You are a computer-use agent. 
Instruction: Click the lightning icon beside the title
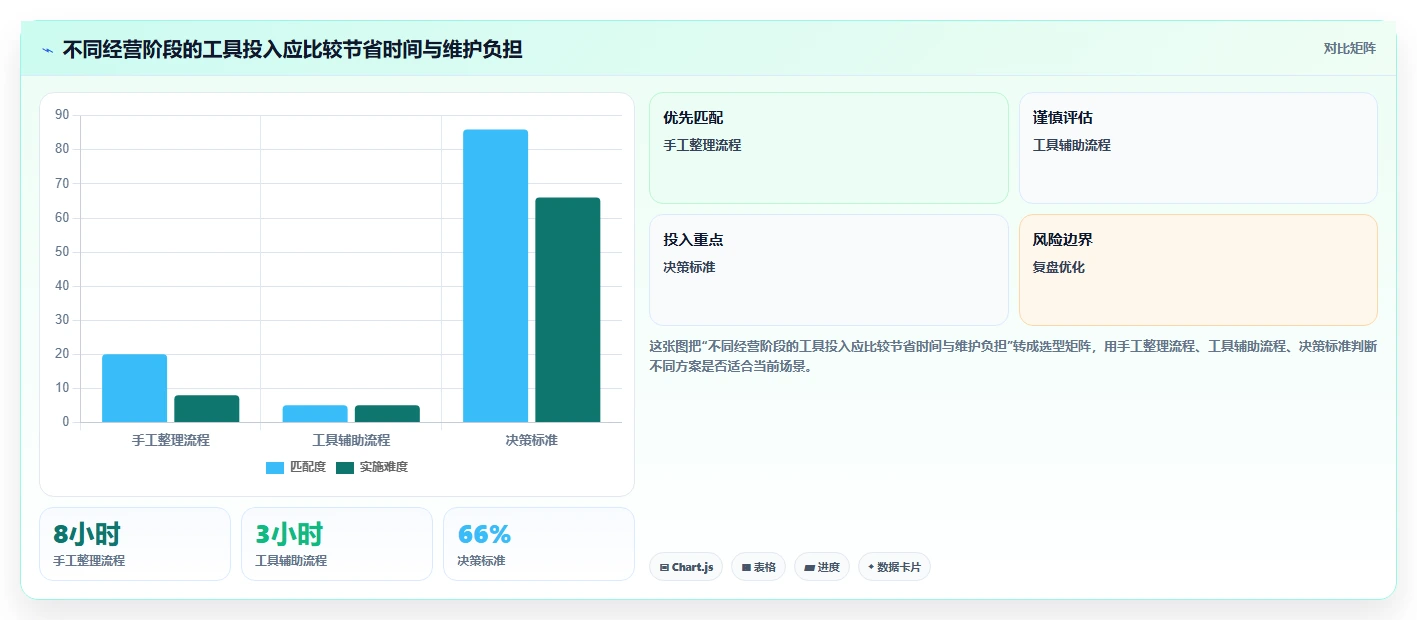48,50
